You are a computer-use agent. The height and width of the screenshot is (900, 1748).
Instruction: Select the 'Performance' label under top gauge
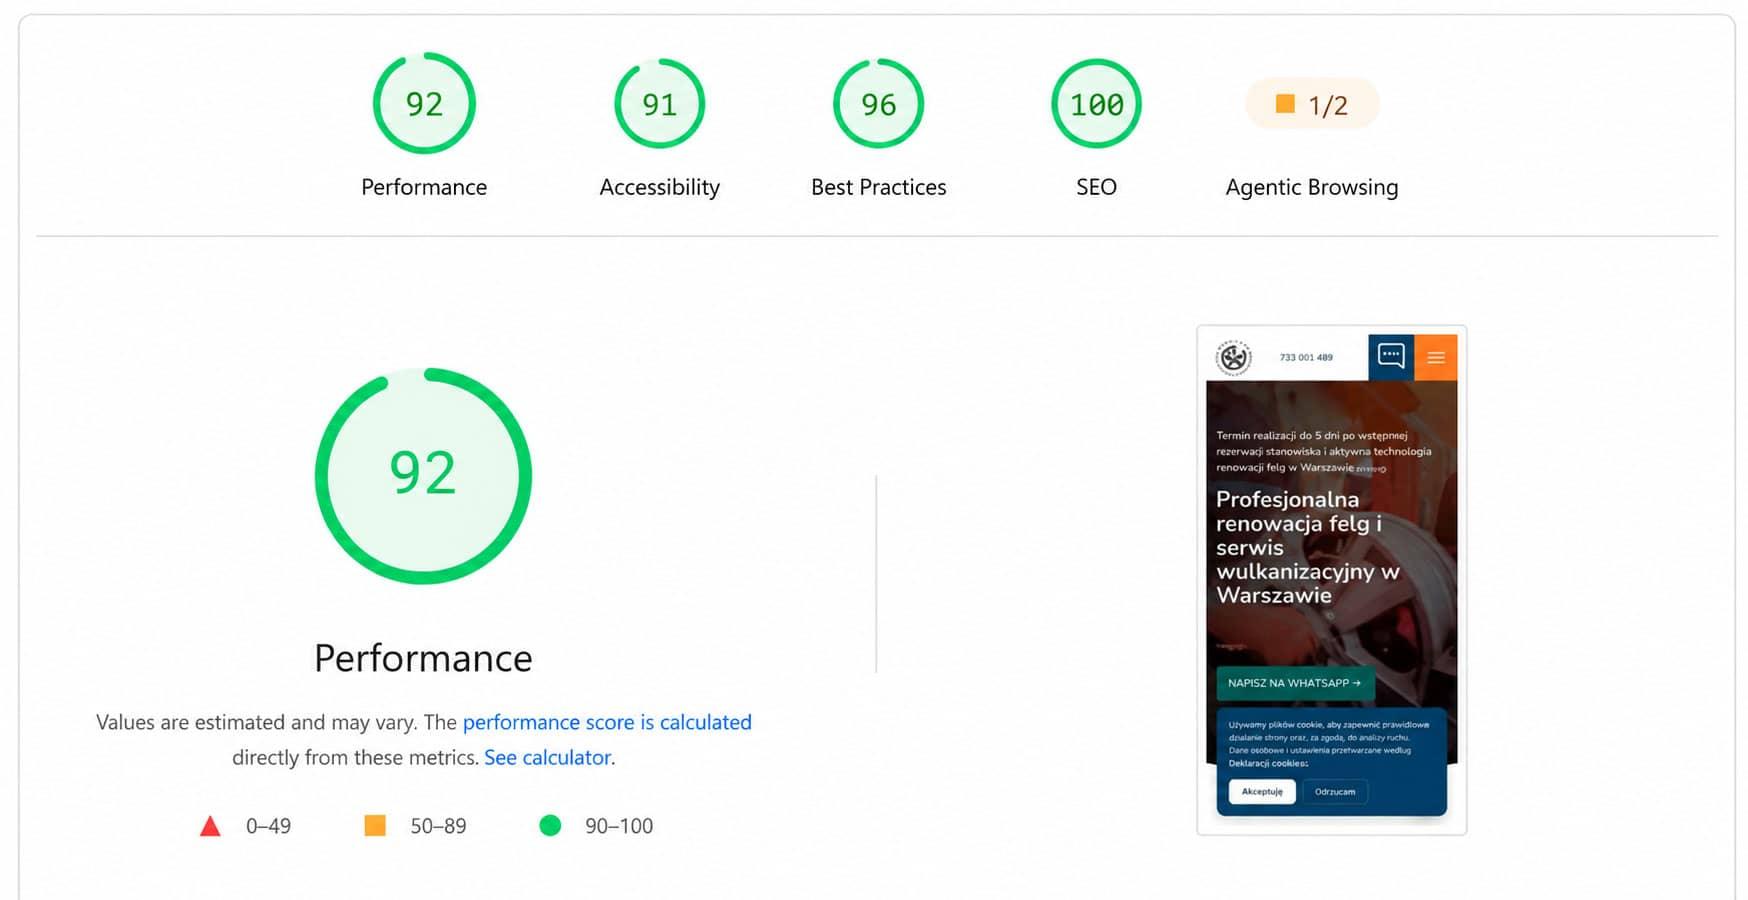[424, 187]
